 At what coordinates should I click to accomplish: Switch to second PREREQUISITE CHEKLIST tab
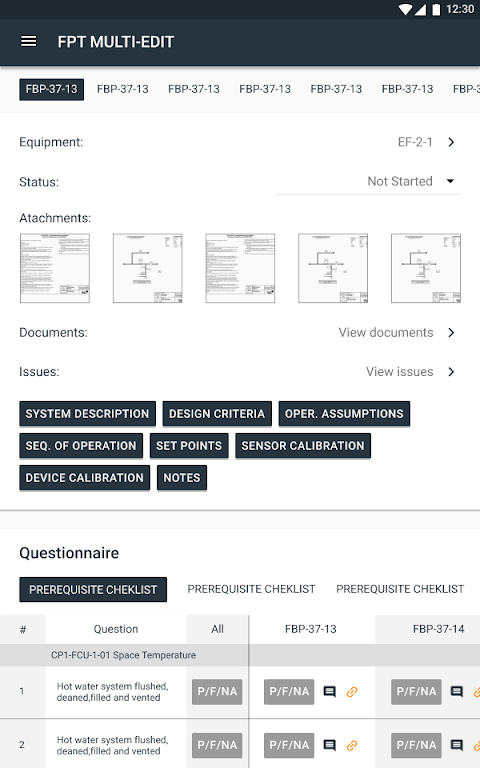click(251, 589)
